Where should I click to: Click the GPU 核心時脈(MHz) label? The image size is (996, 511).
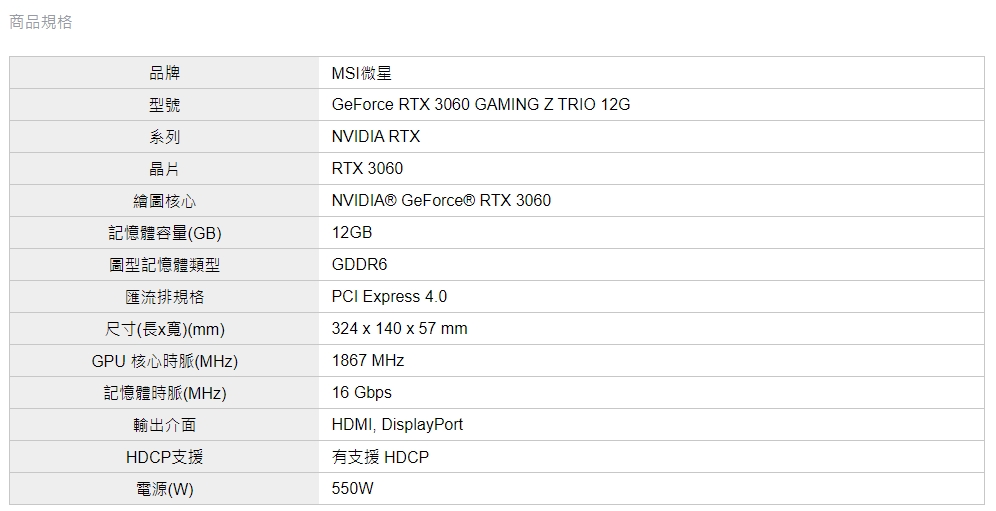click(x=165, y=361)
